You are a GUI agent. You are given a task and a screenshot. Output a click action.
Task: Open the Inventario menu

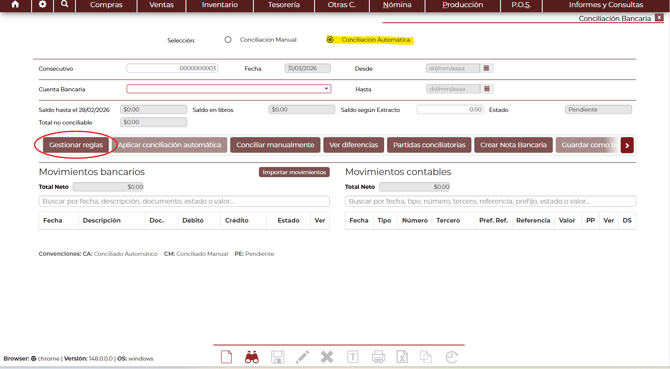pos(220,5)
